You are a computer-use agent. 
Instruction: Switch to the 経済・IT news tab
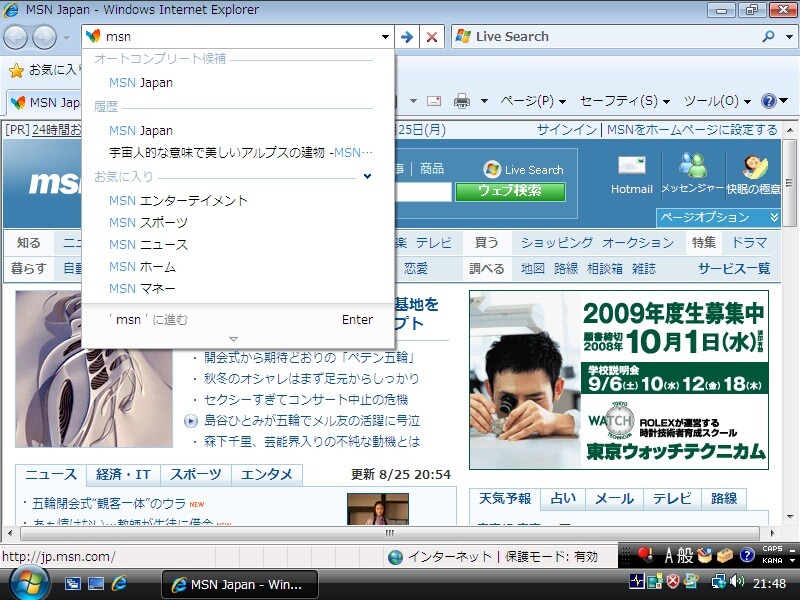coord(123,475)
